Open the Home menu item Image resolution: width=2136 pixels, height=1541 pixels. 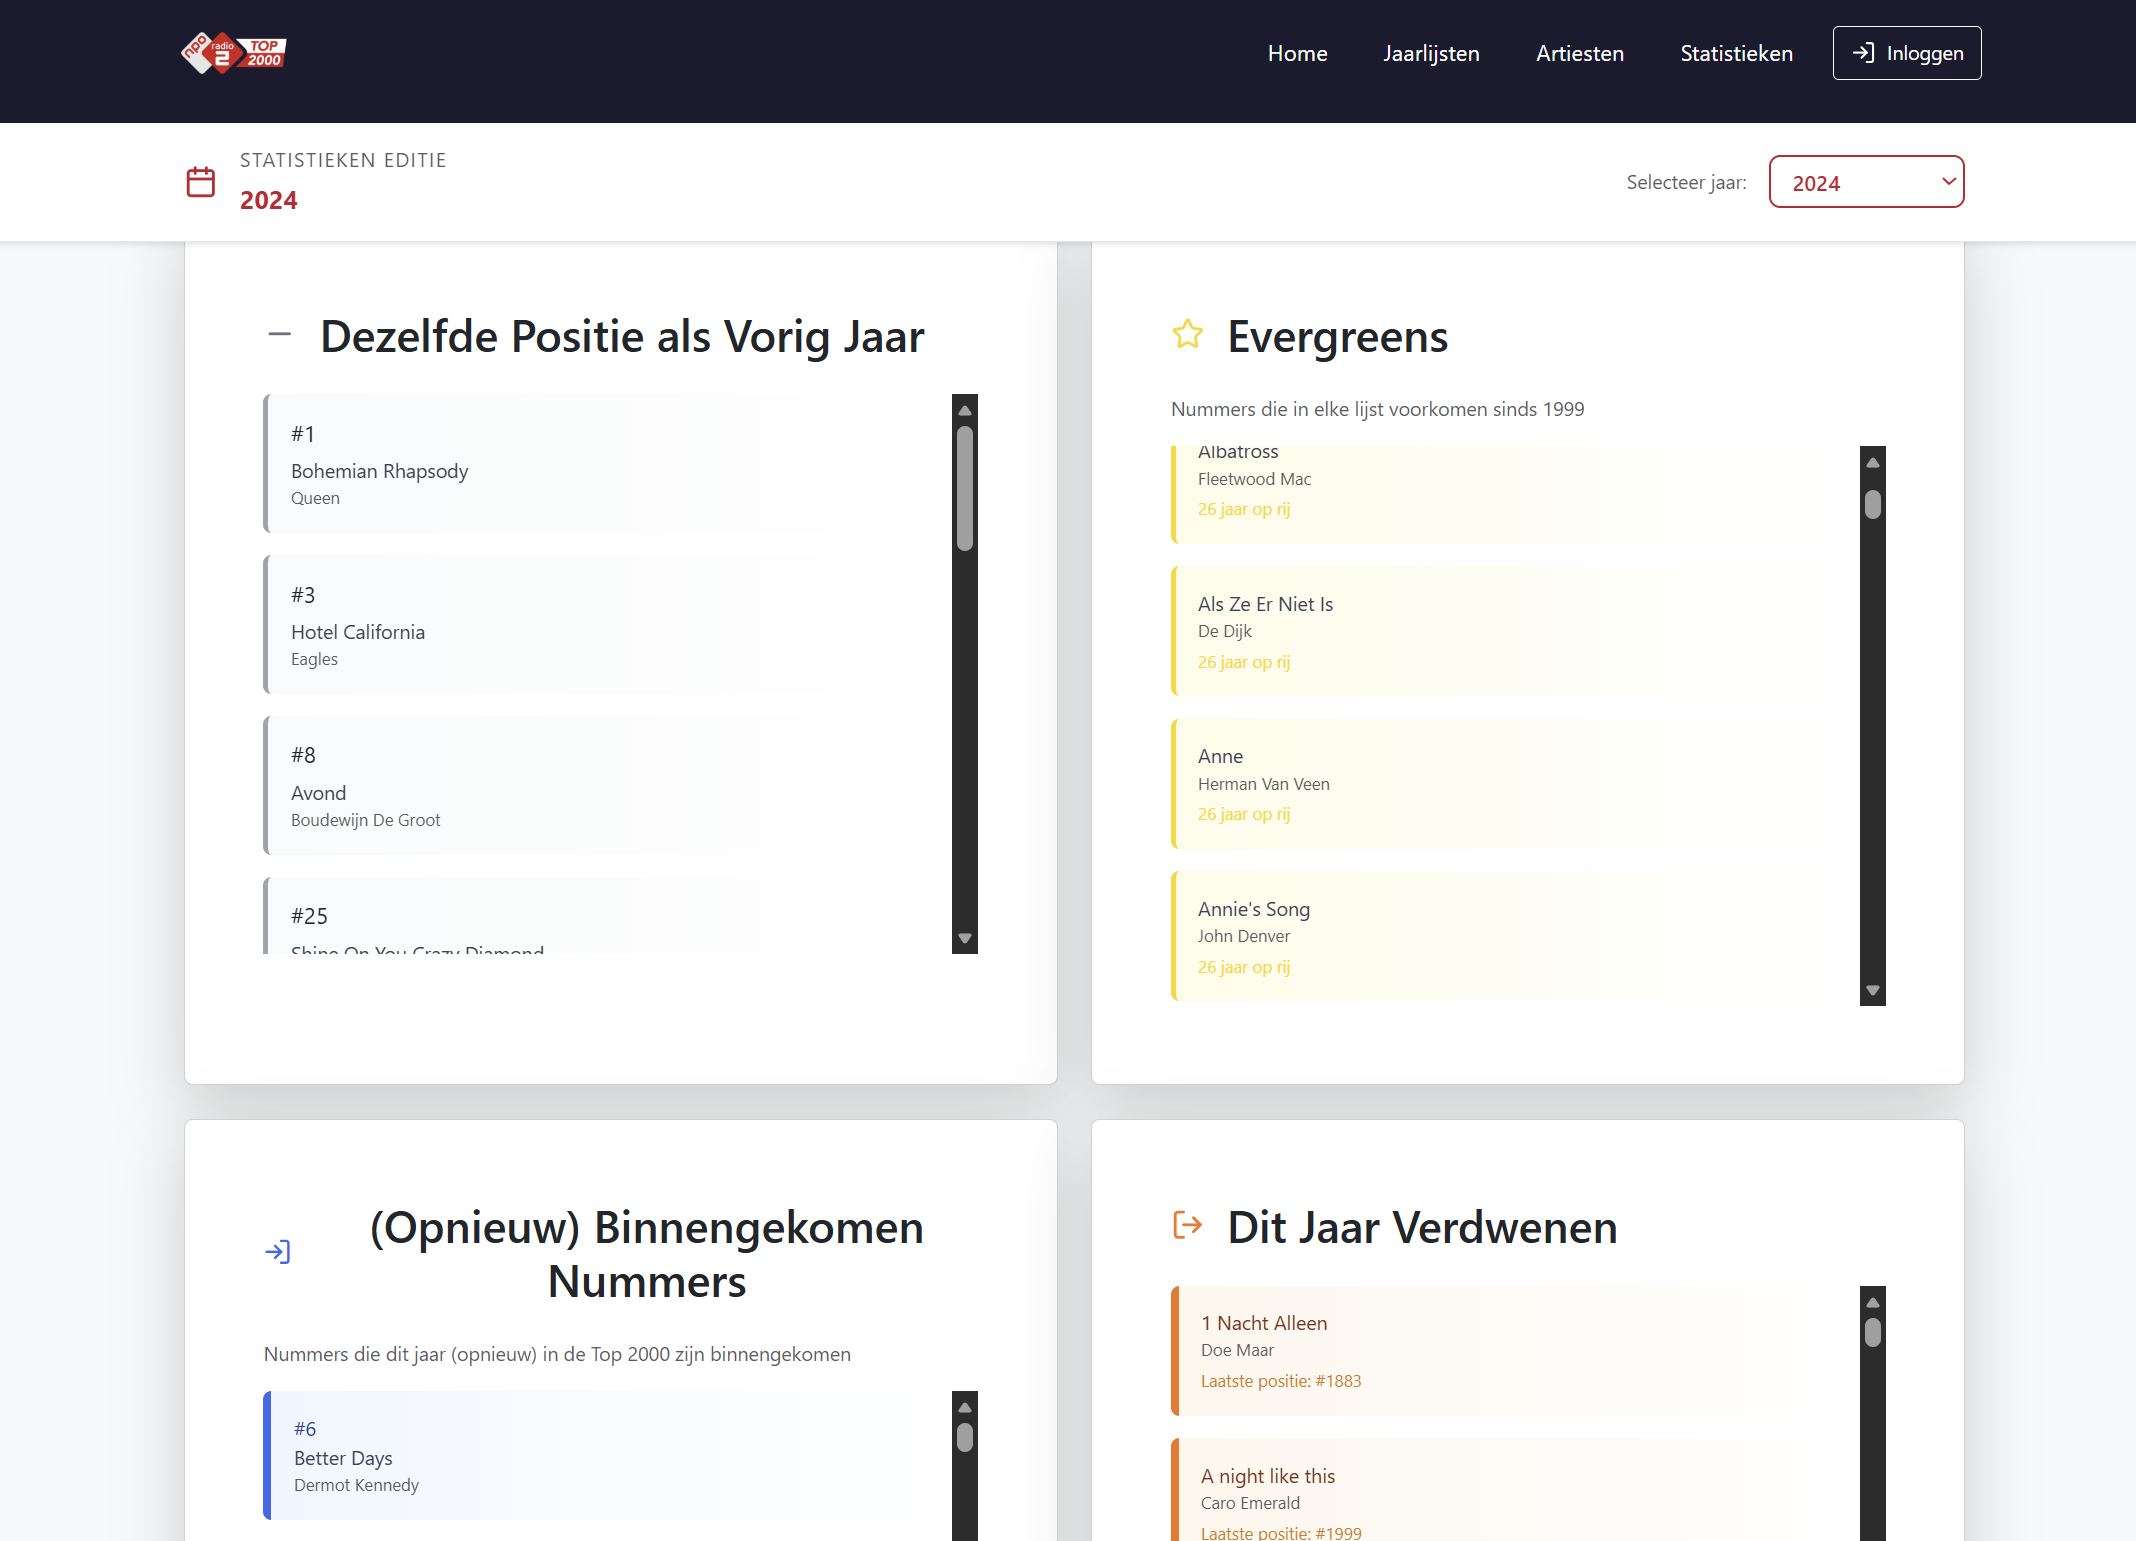(x=1297, y=54)
